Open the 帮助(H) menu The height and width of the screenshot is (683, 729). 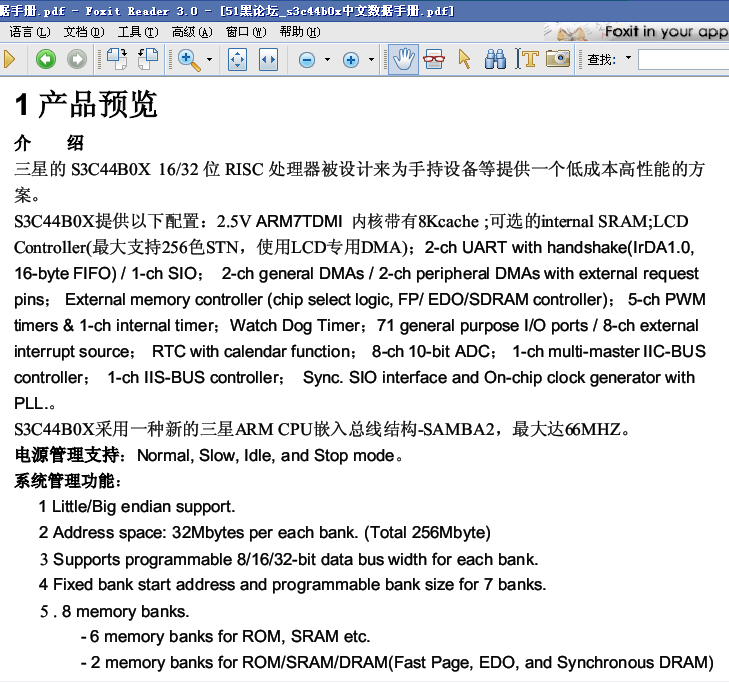(300, 32)
